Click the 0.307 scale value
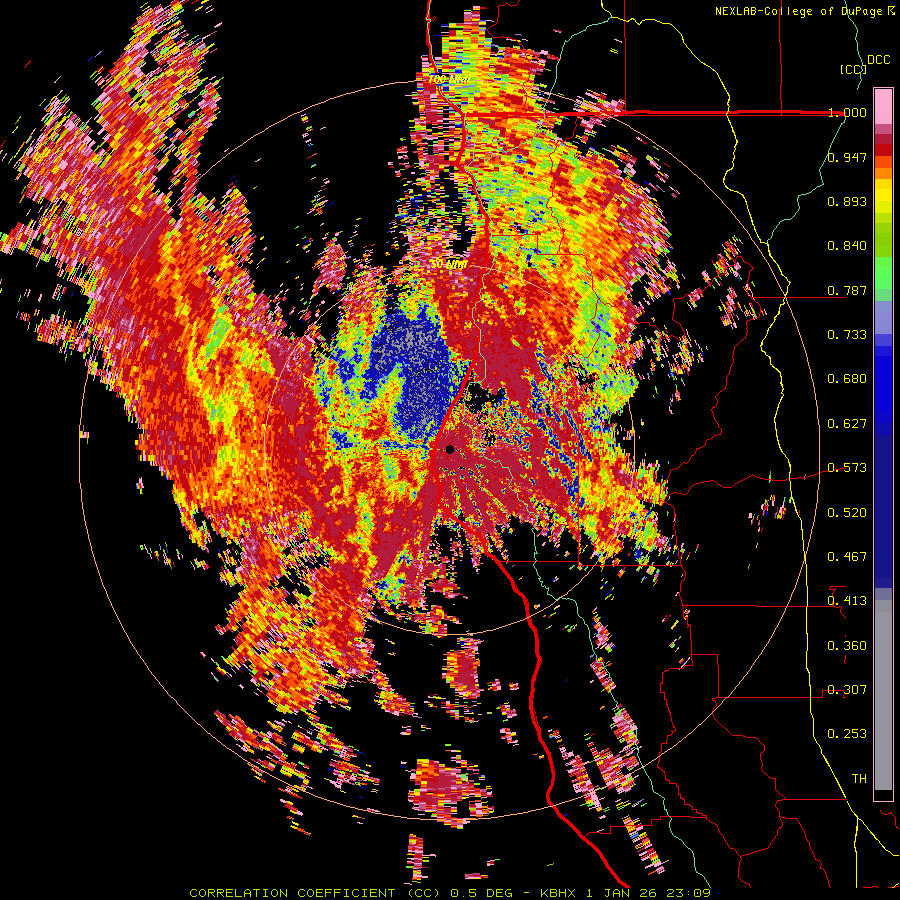The image size is (900, 900). click(847, 689)
